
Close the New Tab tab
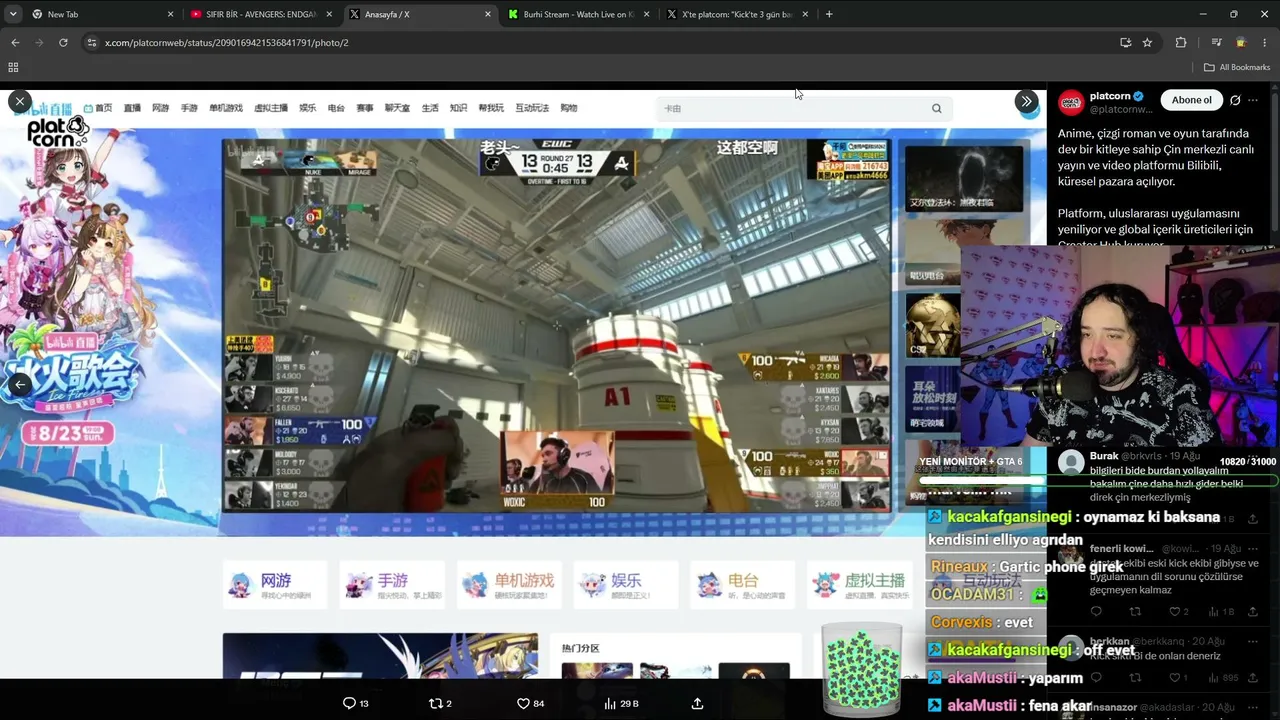pyautogui.click(x=170, y=14)
